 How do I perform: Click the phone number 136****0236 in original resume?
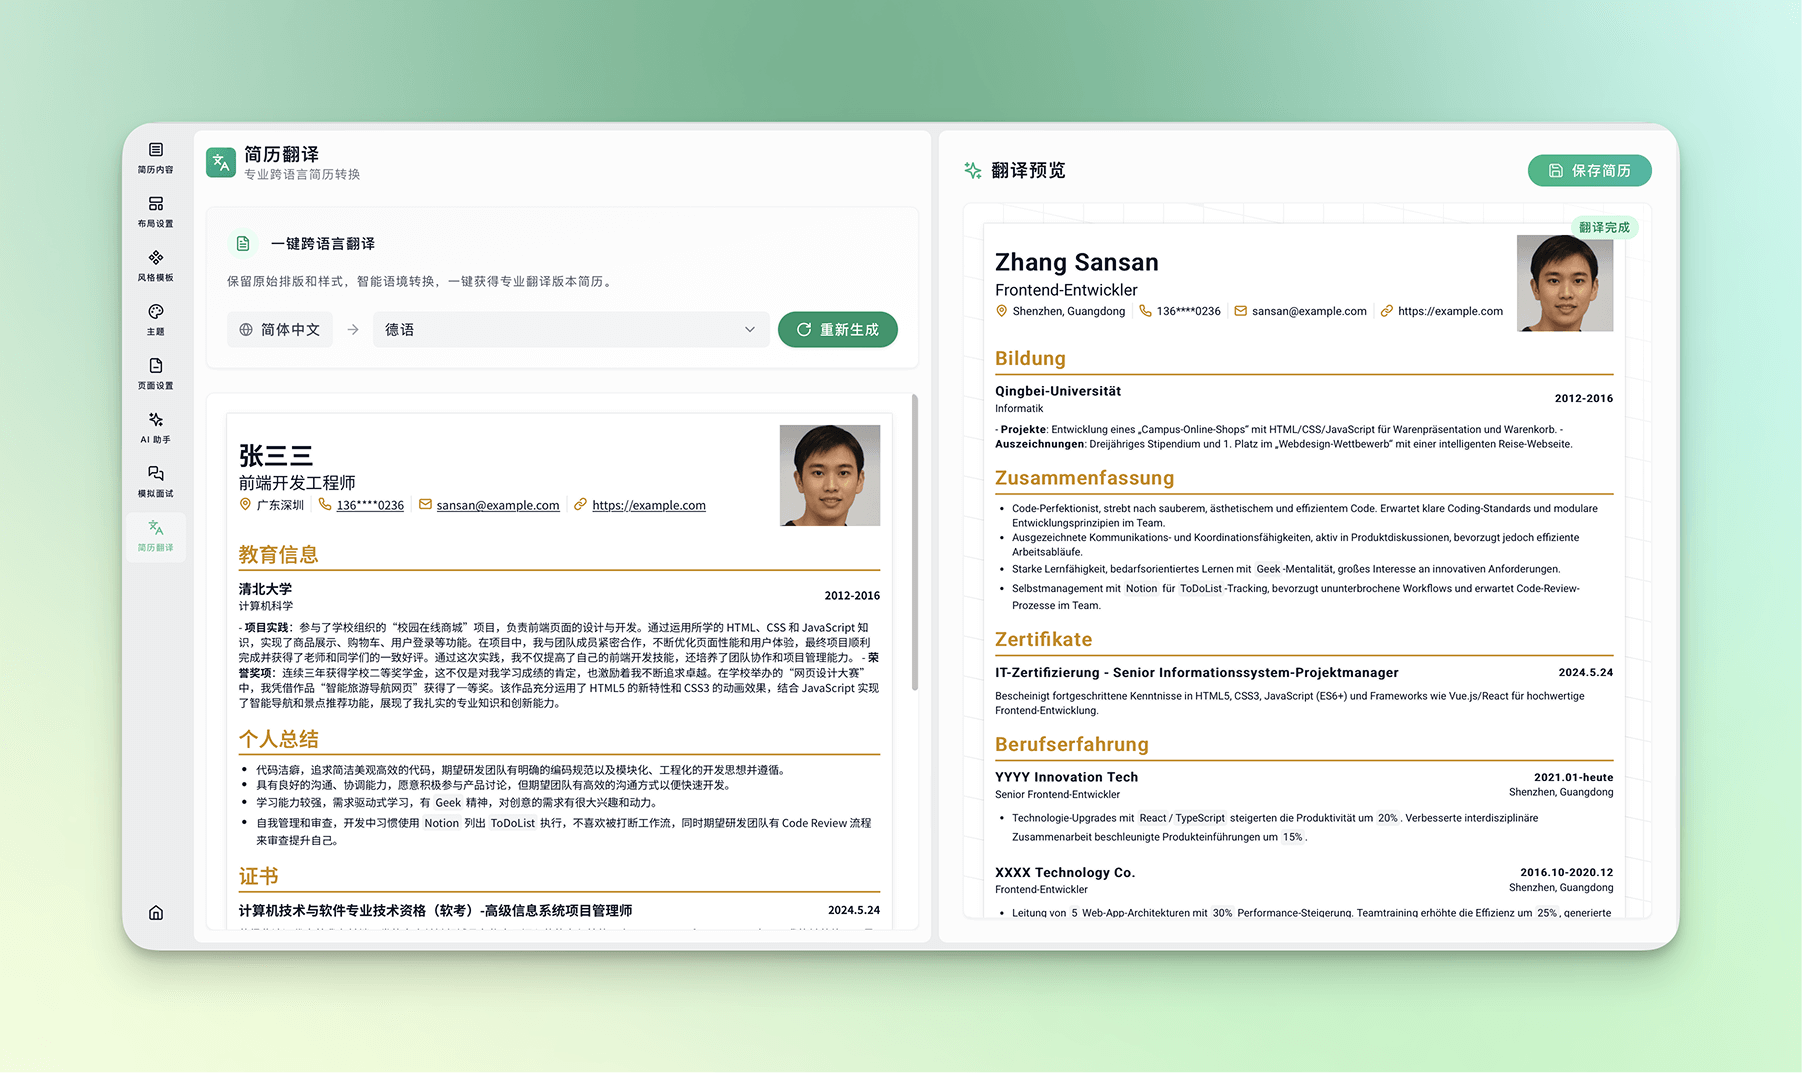pos(370,505)
